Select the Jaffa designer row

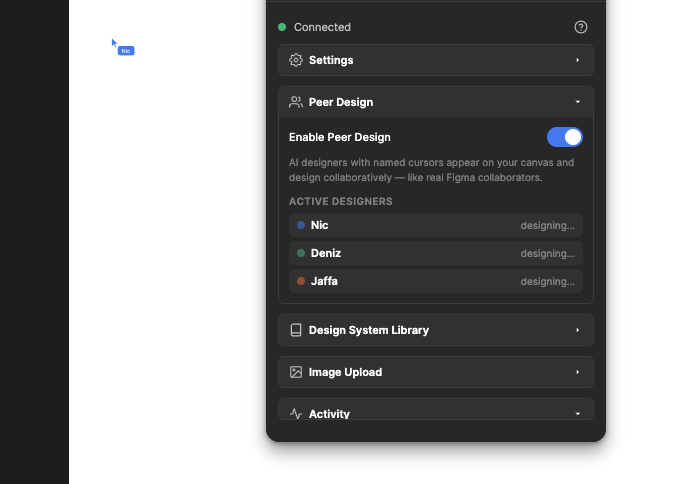point(436,281)
